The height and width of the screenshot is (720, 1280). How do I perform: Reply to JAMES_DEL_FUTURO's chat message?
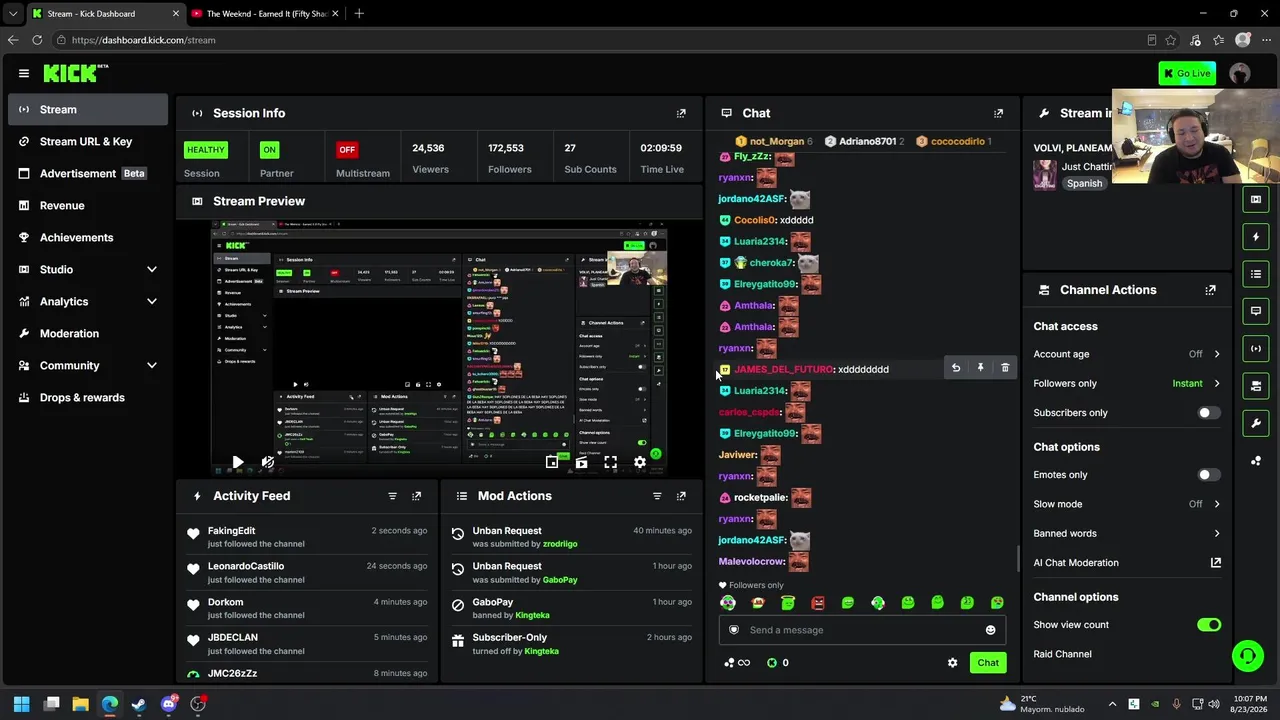(x=955, y=368)
